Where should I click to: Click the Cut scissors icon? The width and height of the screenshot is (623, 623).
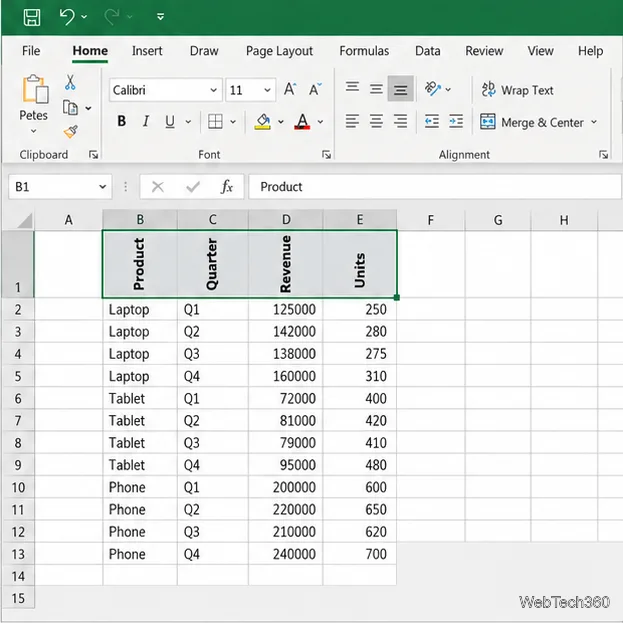coord(70,83)
